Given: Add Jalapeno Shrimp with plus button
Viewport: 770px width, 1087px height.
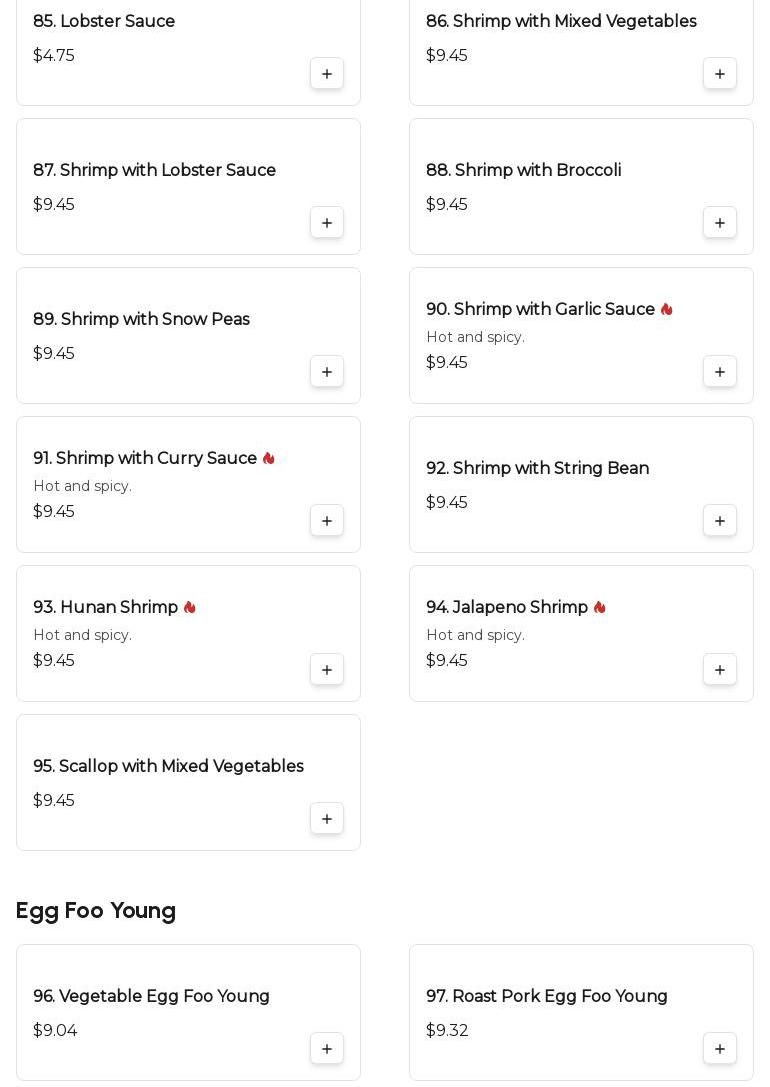Looking at the screenshot, I should [720, 670].
